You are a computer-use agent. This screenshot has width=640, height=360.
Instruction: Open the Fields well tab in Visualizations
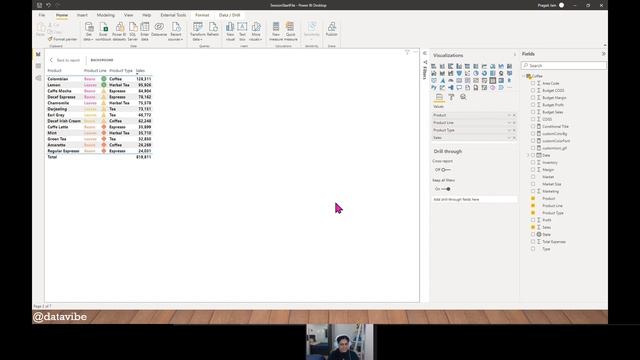coord(439,97)
